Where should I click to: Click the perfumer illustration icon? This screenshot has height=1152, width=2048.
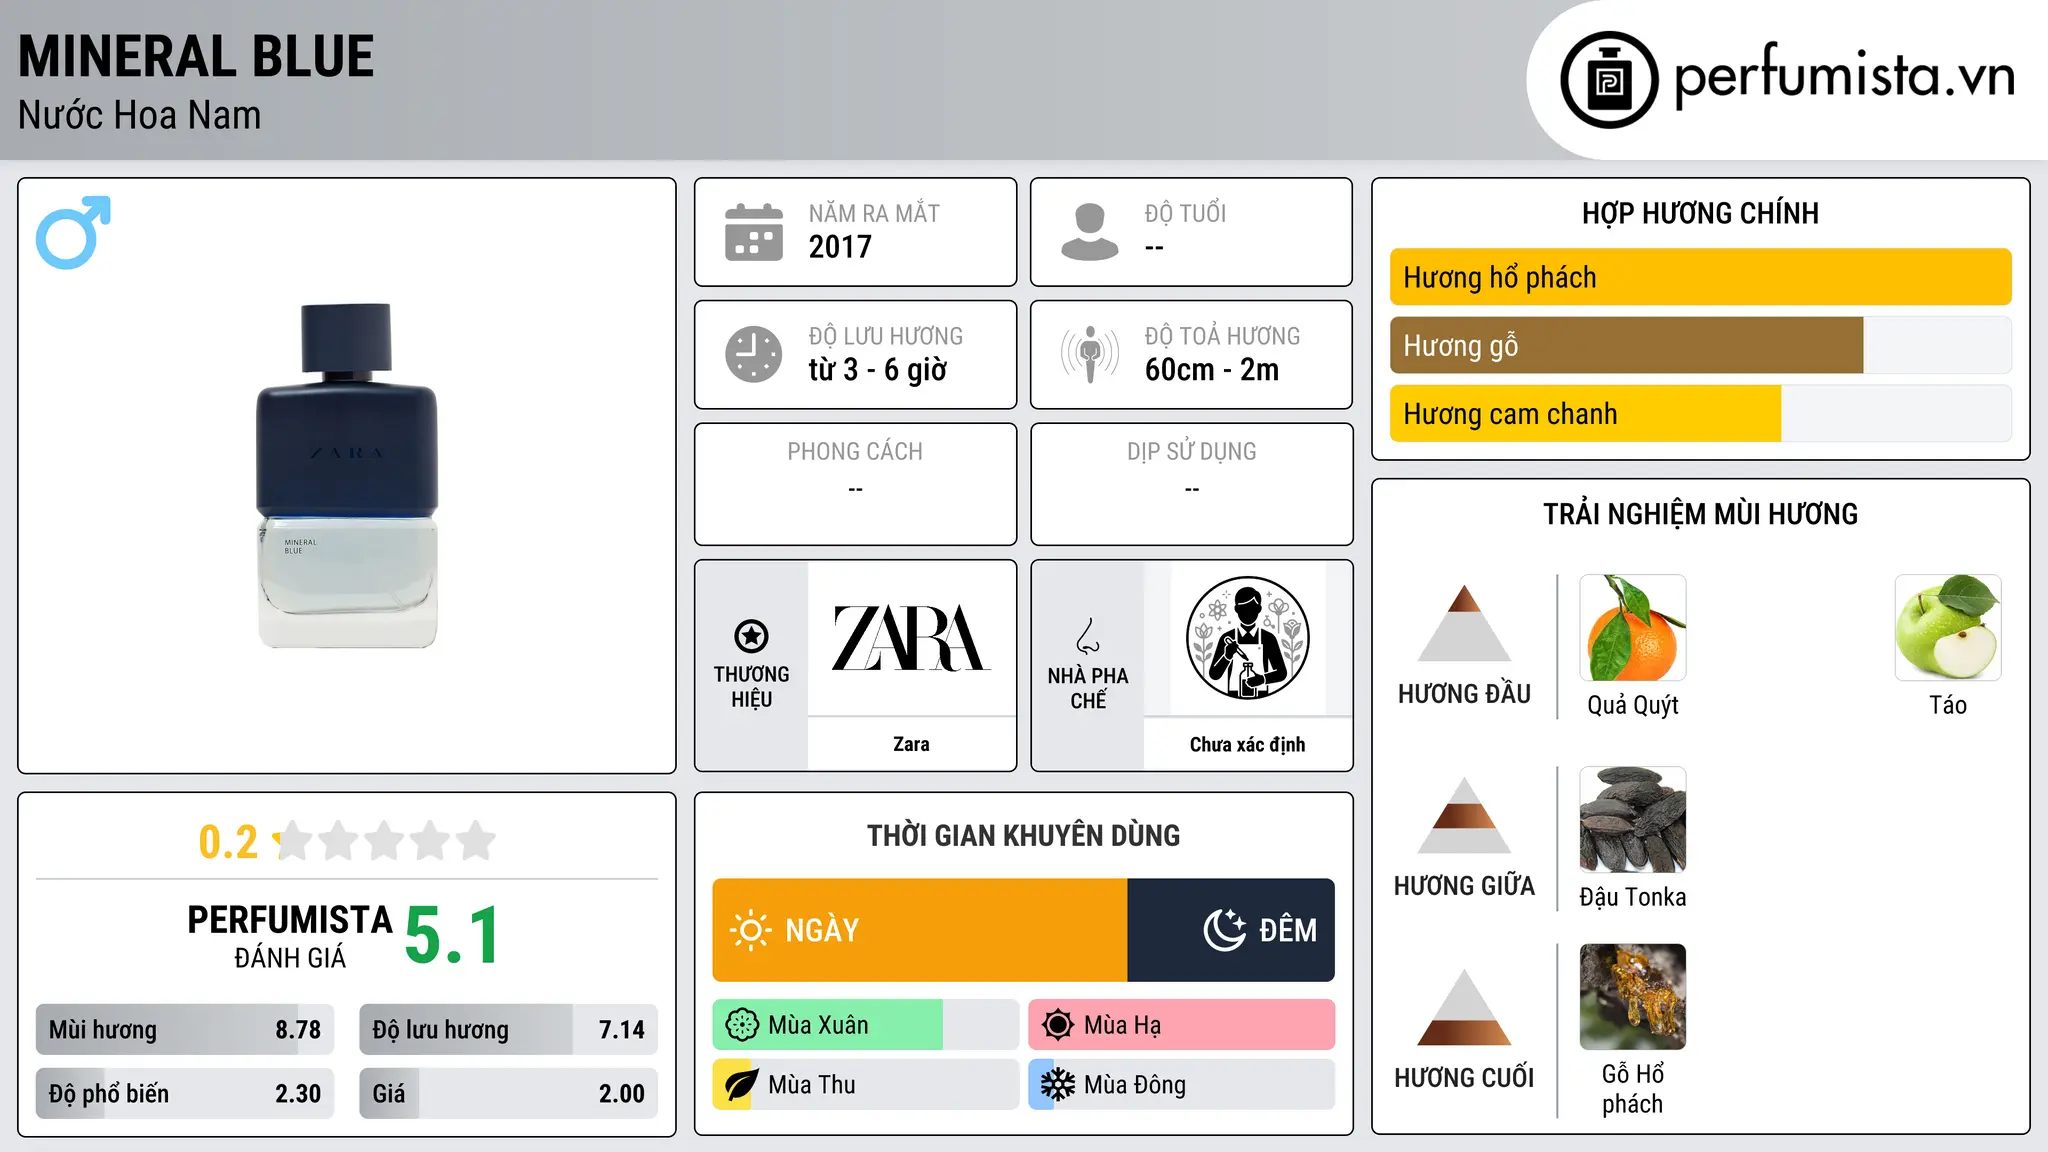point(1248,638)
